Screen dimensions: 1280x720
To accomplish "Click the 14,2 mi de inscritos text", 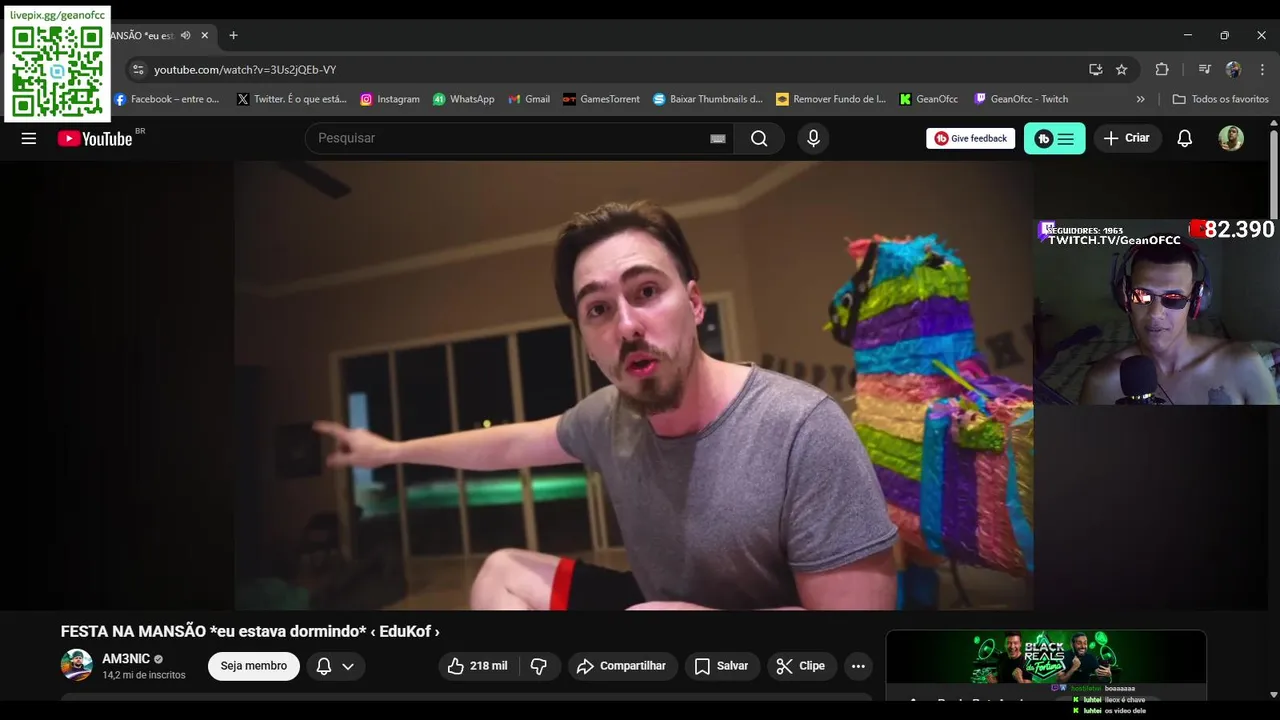I will tap(144, 675).
